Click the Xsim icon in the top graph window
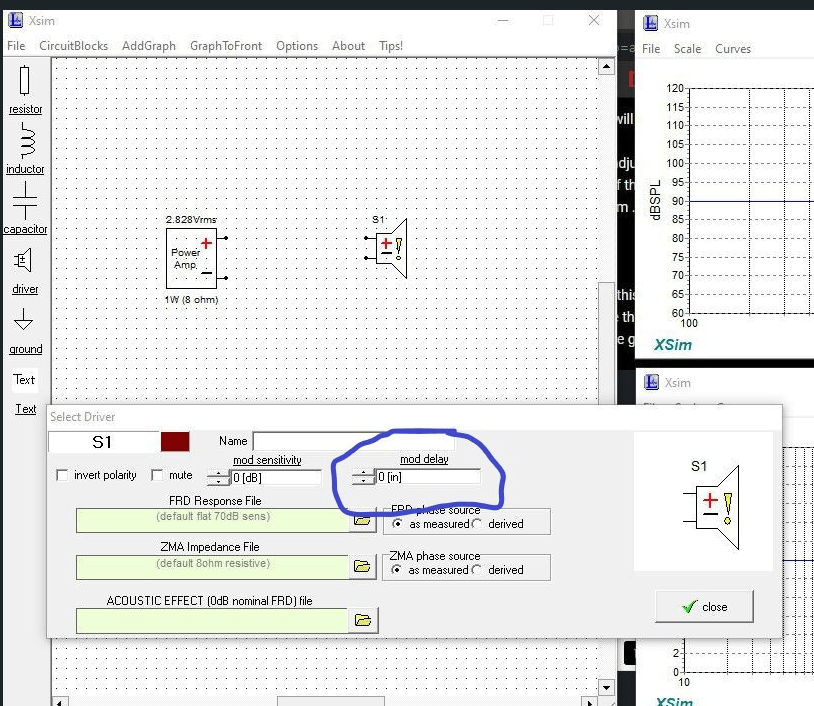 [x=650, y=23]
